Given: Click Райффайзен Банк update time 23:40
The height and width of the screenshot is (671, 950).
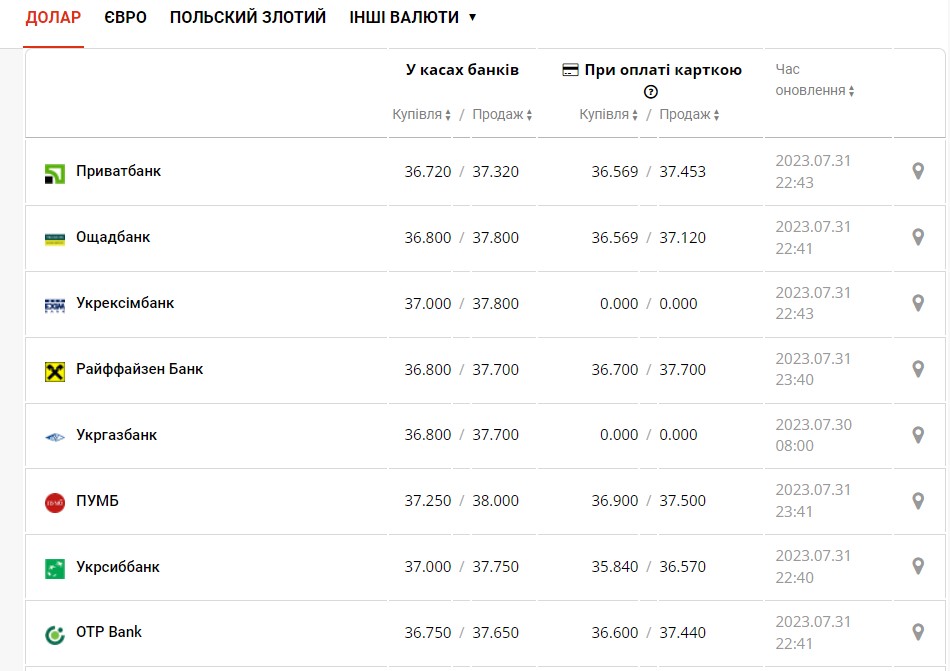Looking at the screenshot, I should (x=794, y=380).
